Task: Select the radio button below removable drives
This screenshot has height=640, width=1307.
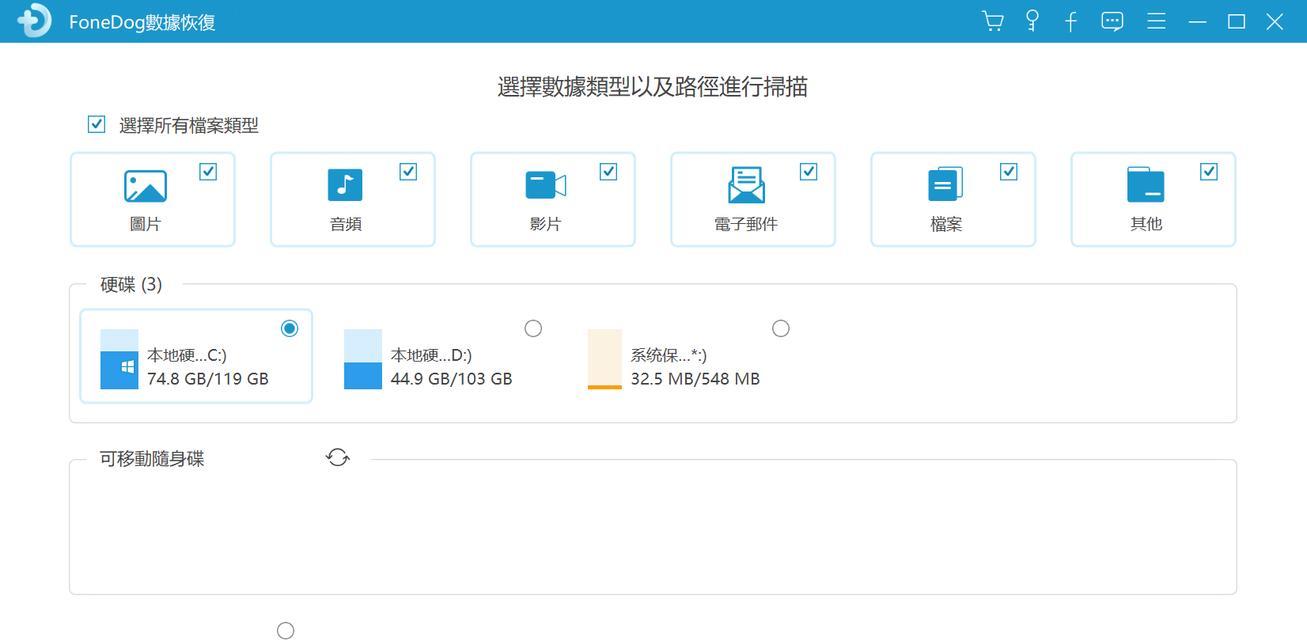Action: [286, 630]
